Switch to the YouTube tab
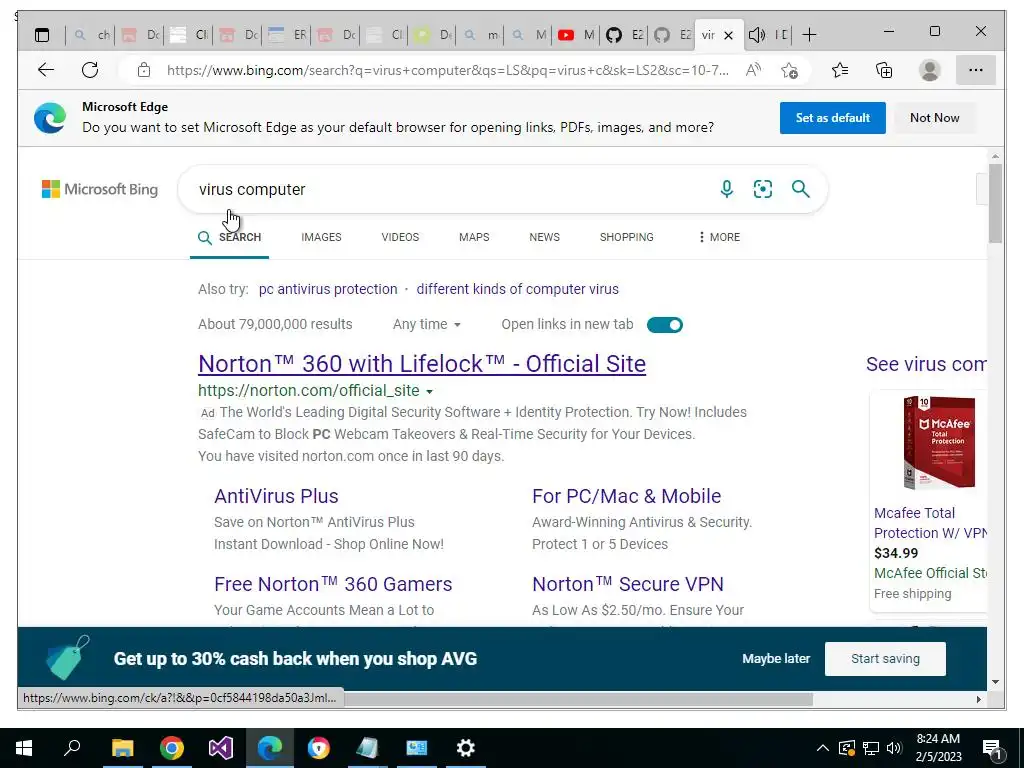1024x768 pixels. point(575,35)
